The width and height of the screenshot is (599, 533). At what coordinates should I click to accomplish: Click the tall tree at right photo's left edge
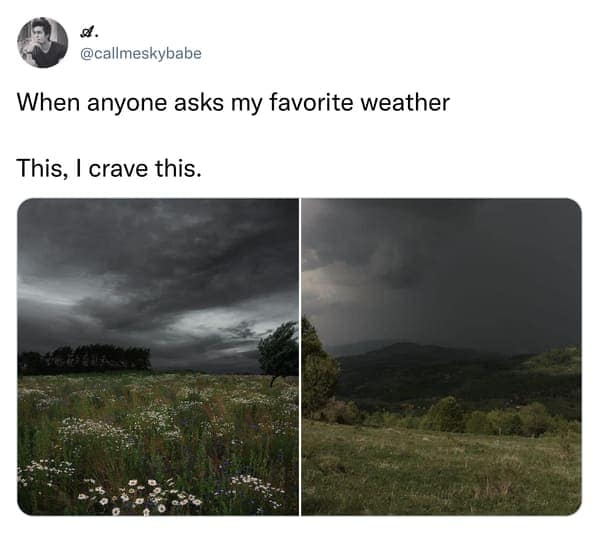coord(318,369)
